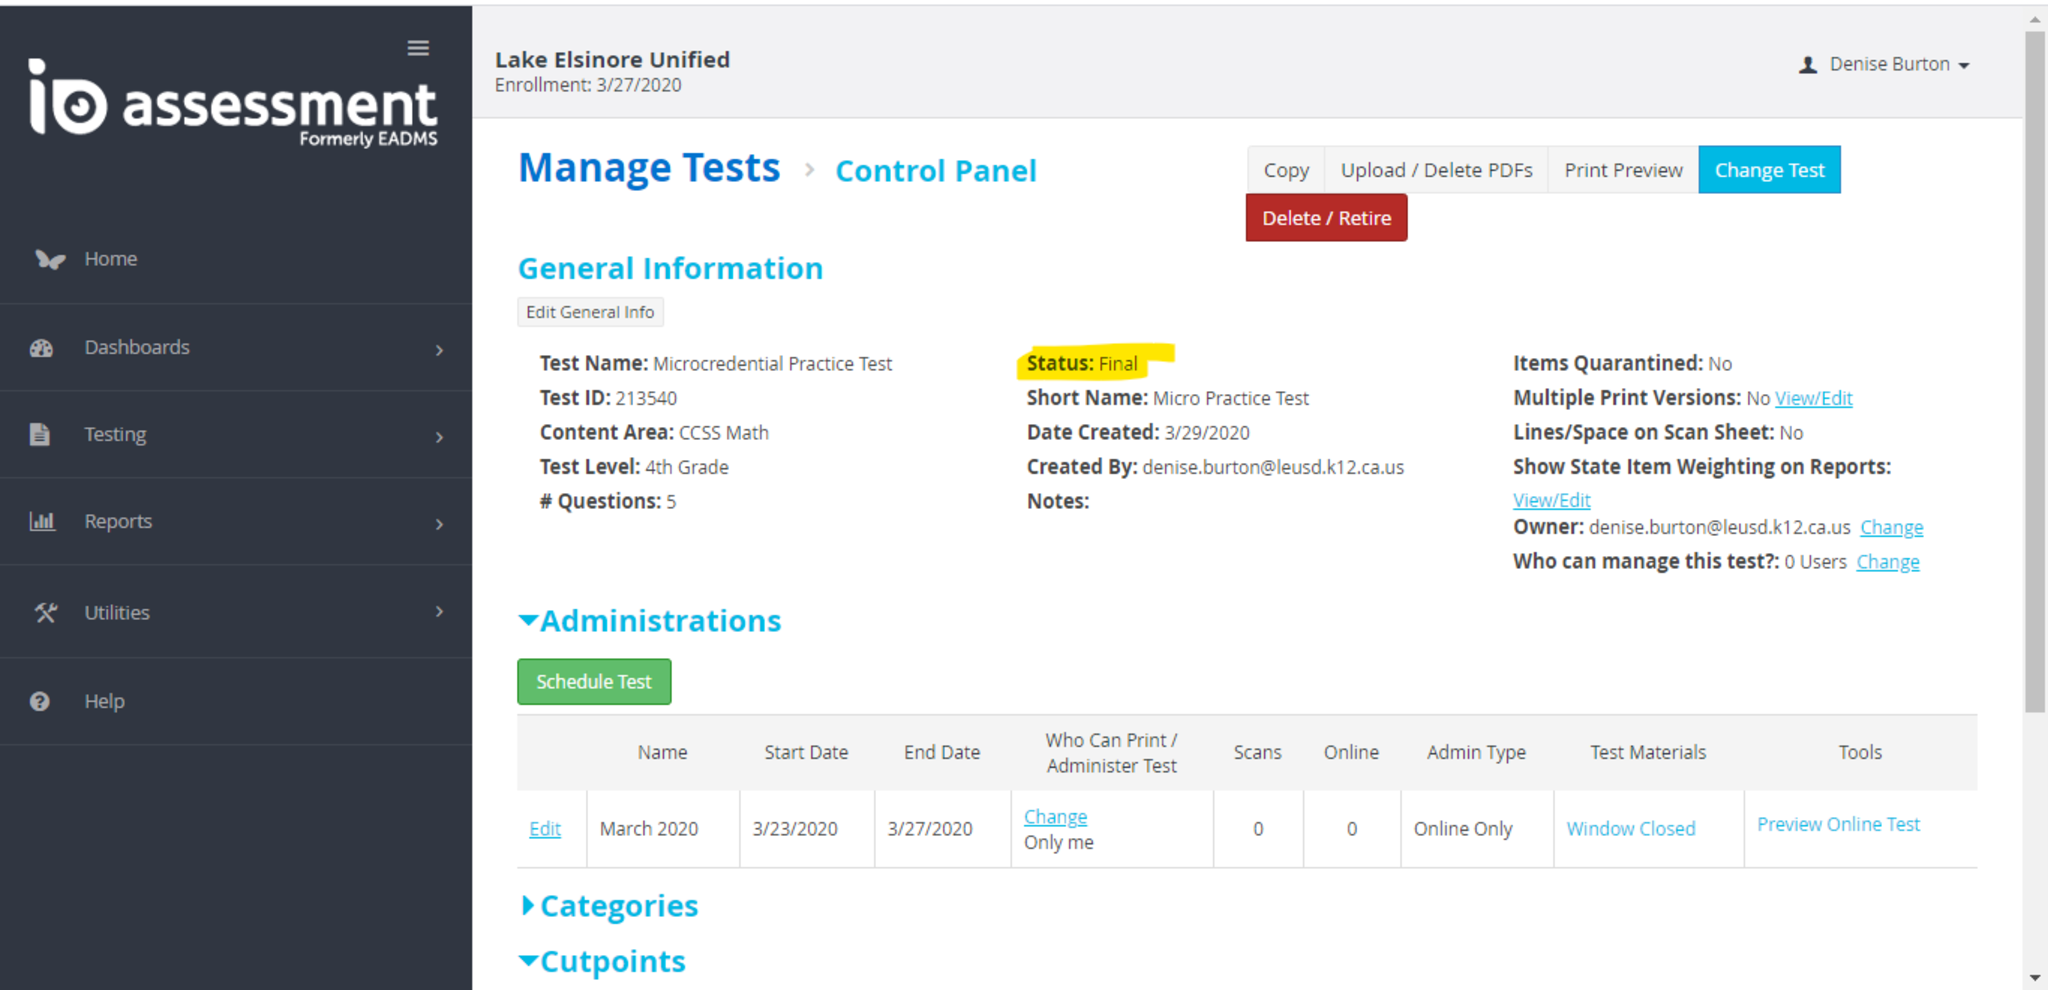
Task: Click the Edit General Info button
Action: pyautogui.click(x=590, y=312)
